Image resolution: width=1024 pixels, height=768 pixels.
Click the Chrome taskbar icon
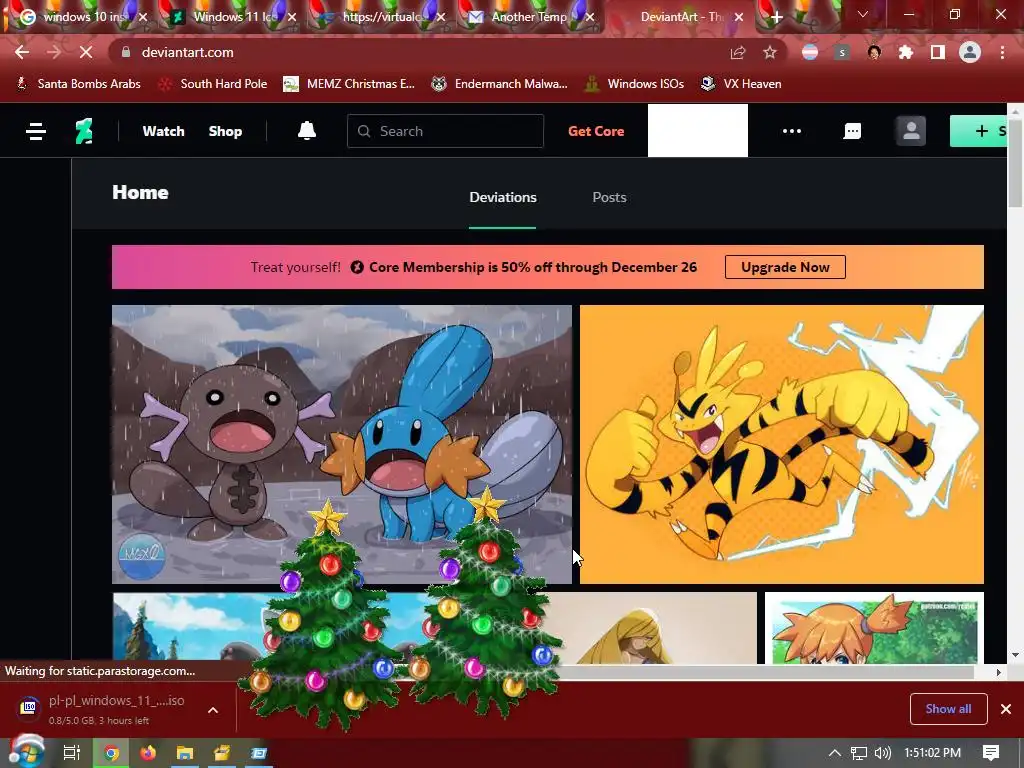[112, 753]
